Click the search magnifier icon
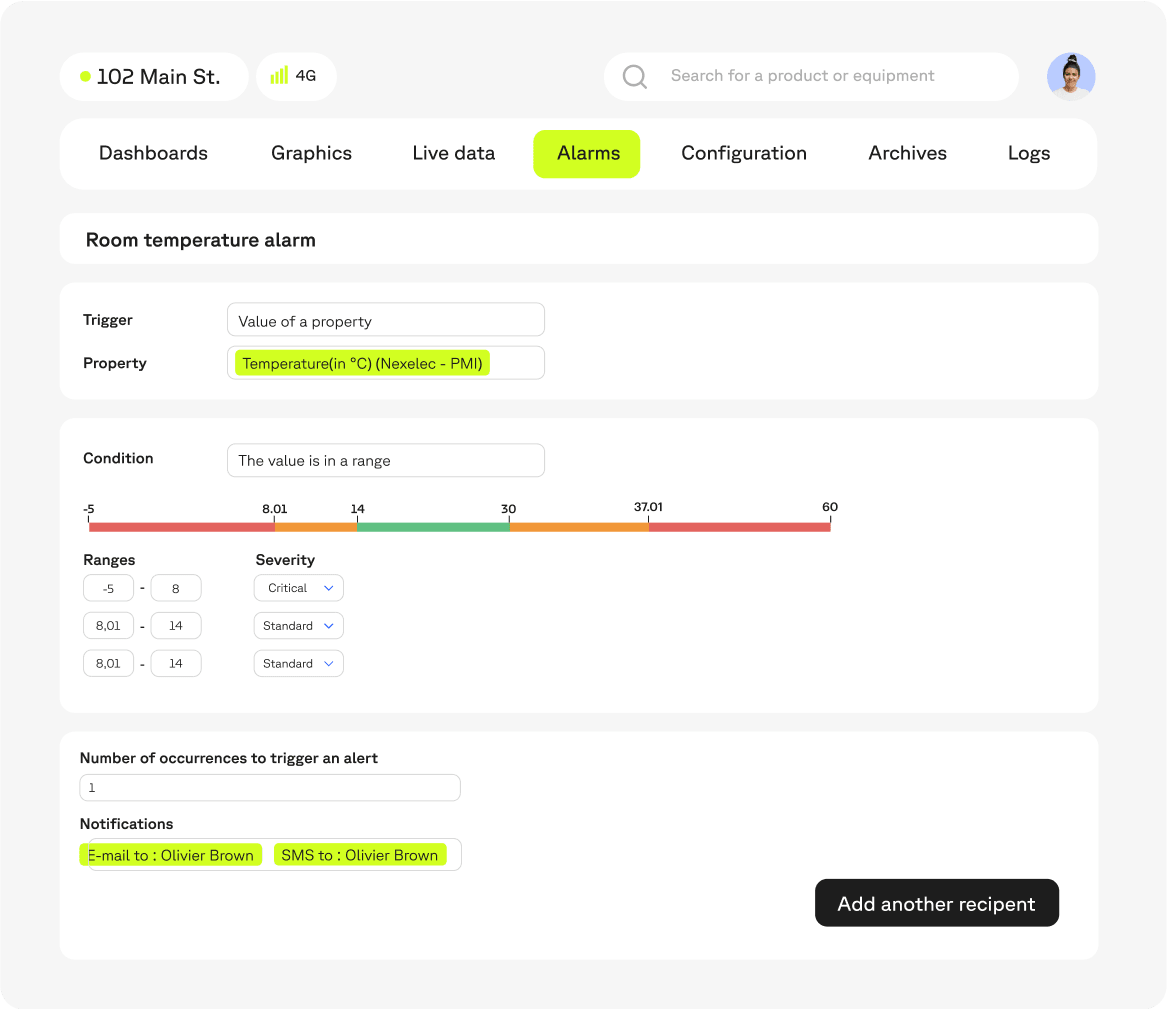 tap(634, 77)
